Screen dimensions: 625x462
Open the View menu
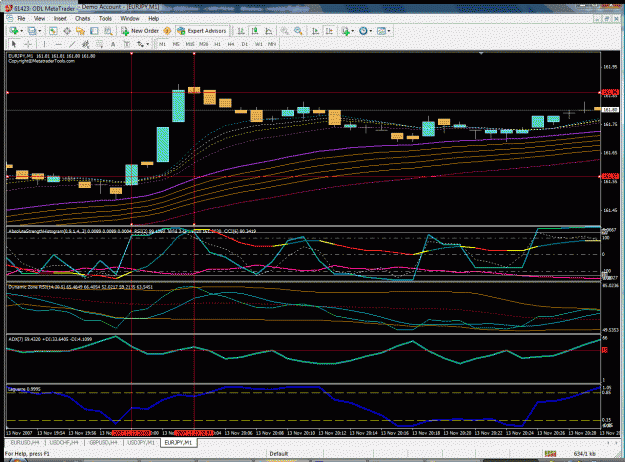(x=39, y=18)
